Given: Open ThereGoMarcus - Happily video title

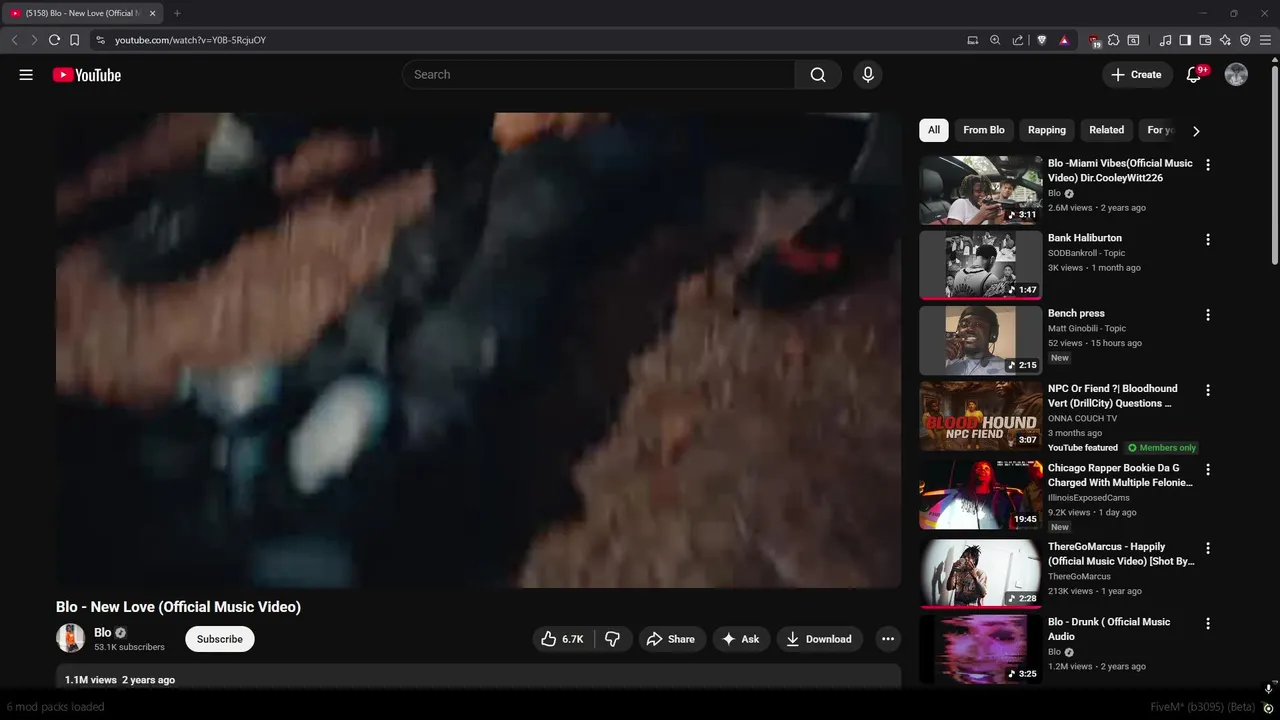Looking at the screenshot, I should (x=1121, y=554).
